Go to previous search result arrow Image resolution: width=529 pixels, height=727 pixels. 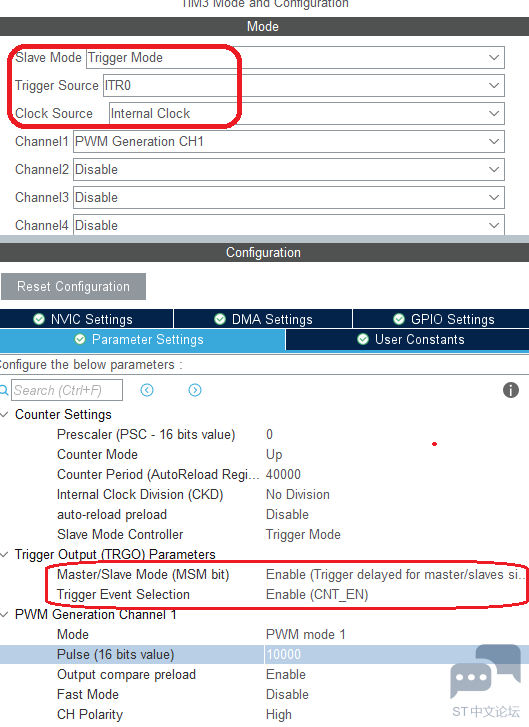click(x=147, y=390)
